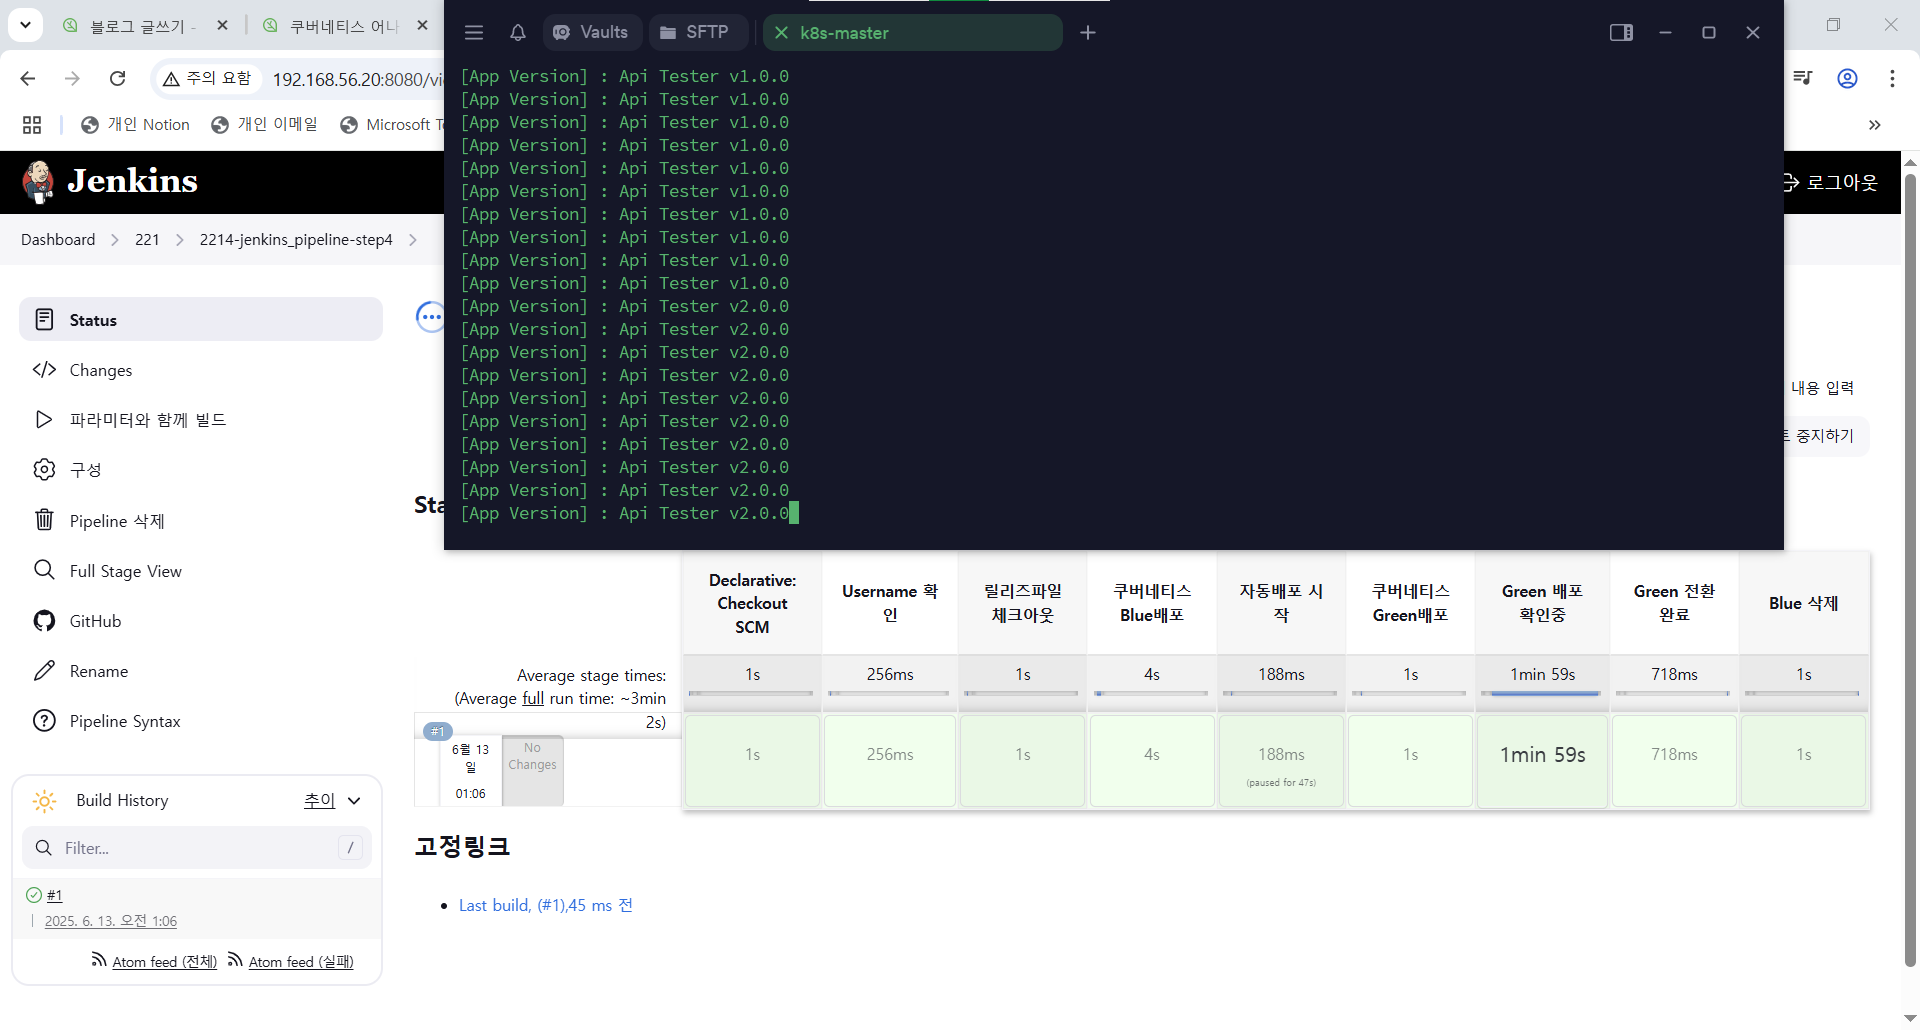1920x1030 pixels.
Task: Switch to the SFTP tab
Action: (696, 33)
